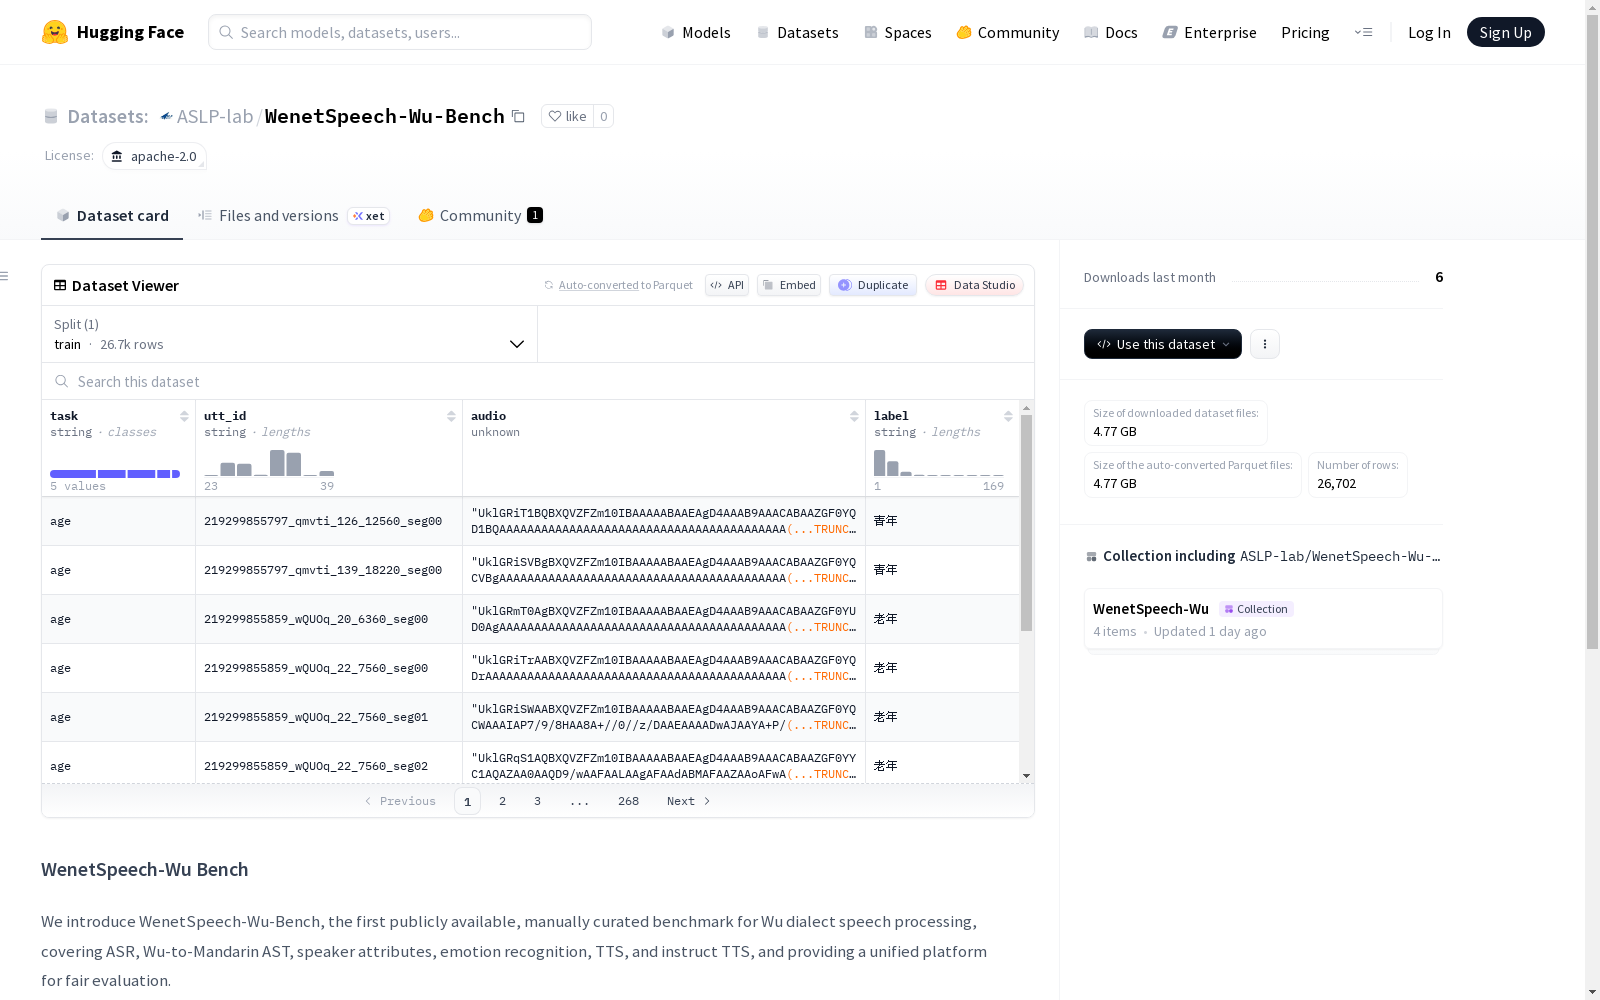Viewport: 1600px width, 1000px height.
Task: Open Enterprise page
Action: tap(1210, 32)
